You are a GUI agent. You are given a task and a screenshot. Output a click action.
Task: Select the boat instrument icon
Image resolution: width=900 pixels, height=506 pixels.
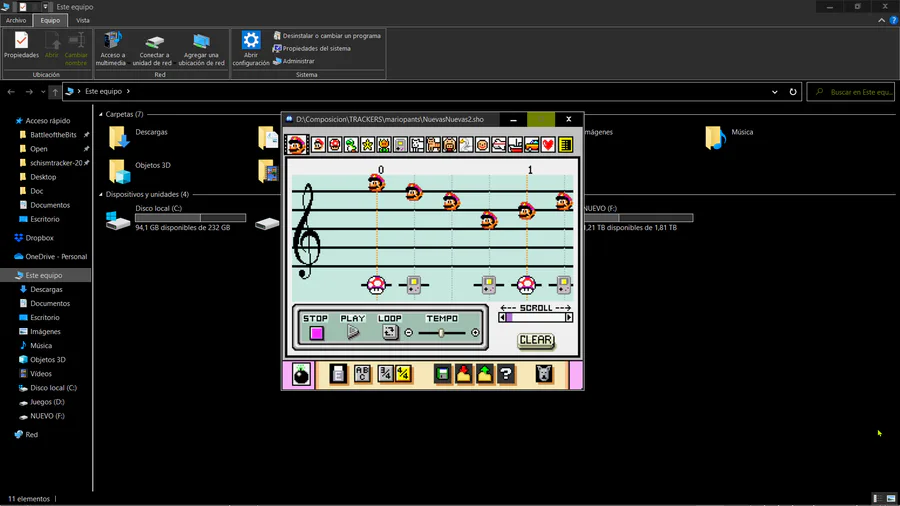pos(515,145)
